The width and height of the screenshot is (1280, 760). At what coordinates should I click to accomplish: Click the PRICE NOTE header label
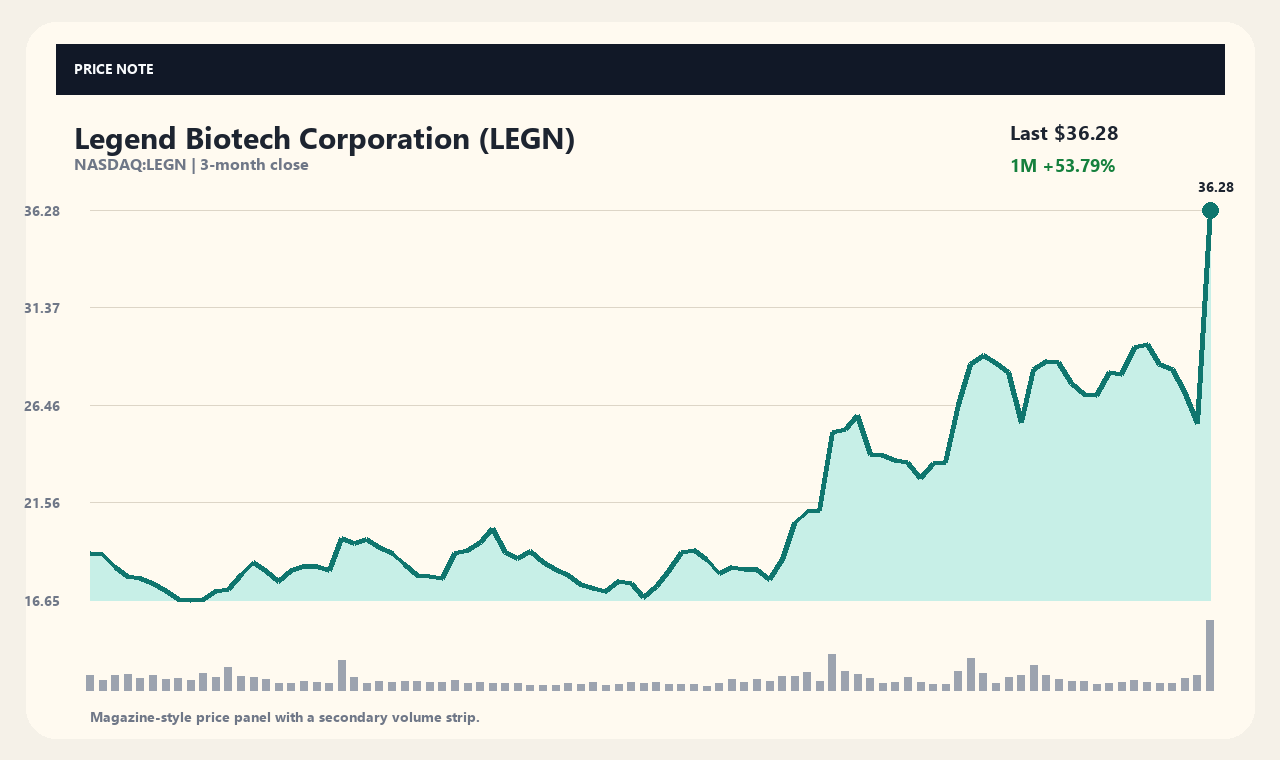click(114, 69)
